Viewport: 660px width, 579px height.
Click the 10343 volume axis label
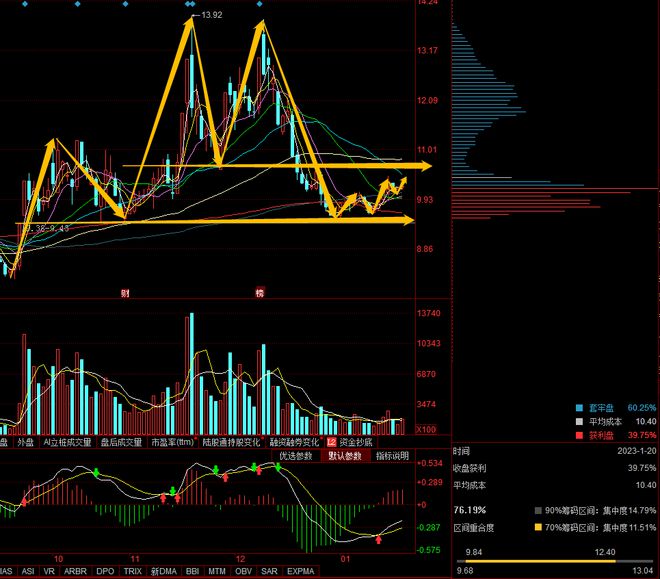(x=428, y=343)
